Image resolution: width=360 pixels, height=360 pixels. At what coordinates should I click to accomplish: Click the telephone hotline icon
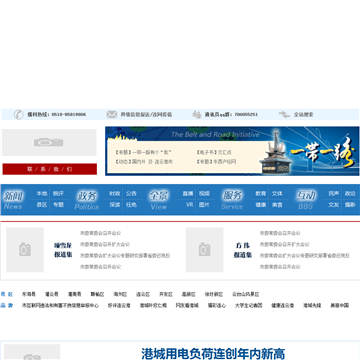(18, 114)
